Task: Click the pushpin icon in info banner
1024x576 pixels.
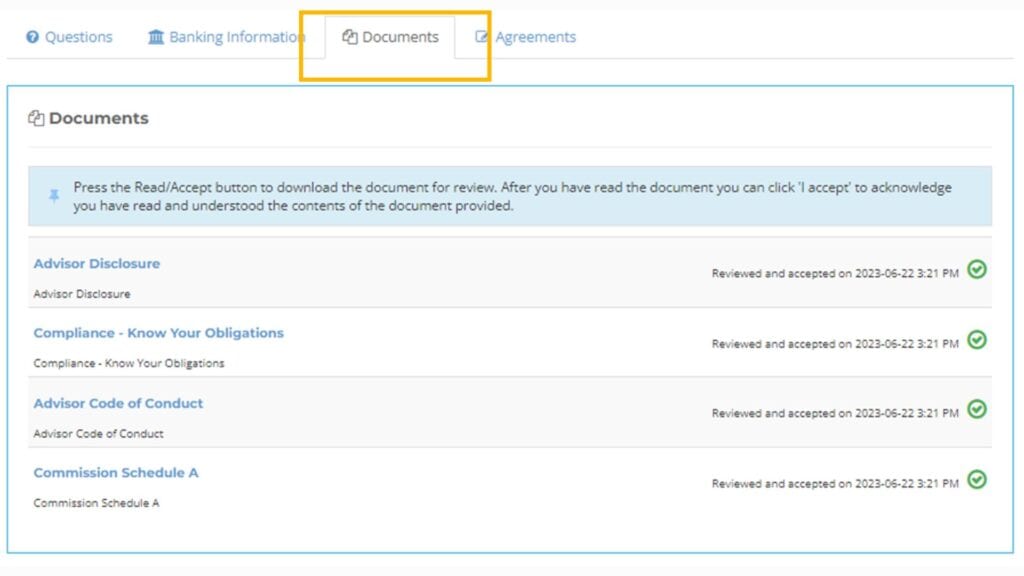Action: pyautogui.click(x=54, y=196)
